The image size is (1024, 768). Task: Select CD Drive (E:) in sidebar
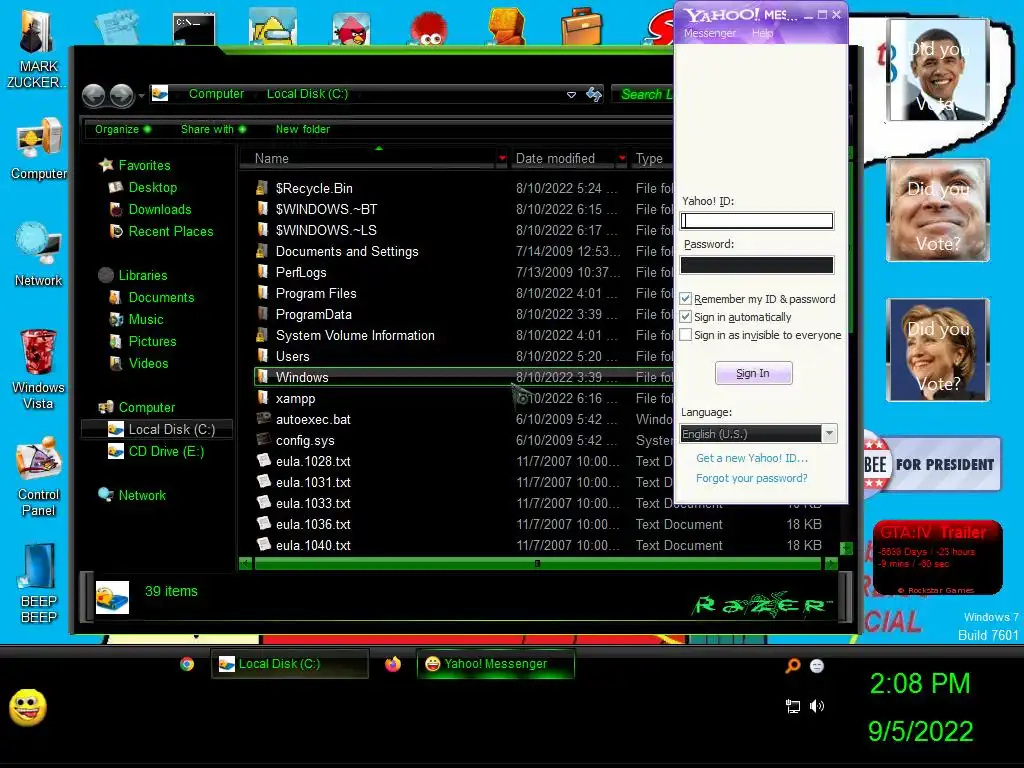pyautogui.click(x=166, y=451)
